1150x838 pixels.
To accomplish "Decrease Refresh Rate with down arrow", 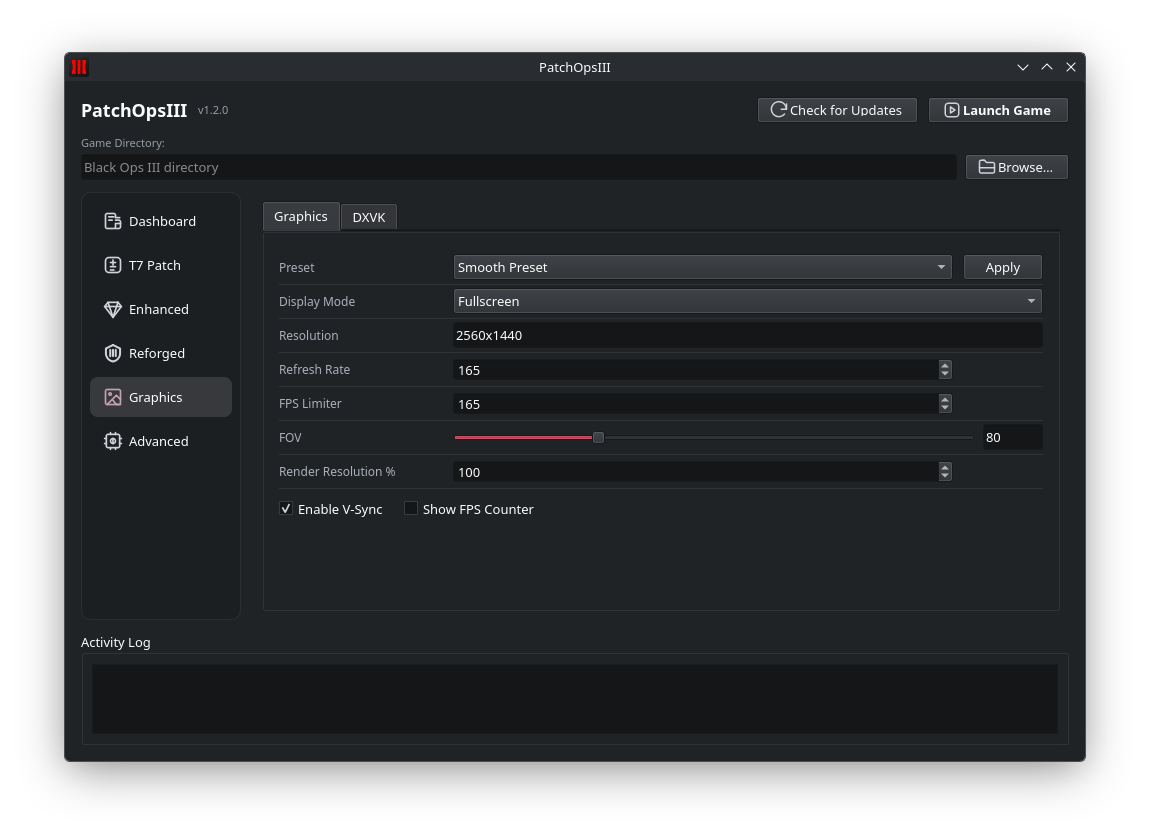I will [945, 374].
